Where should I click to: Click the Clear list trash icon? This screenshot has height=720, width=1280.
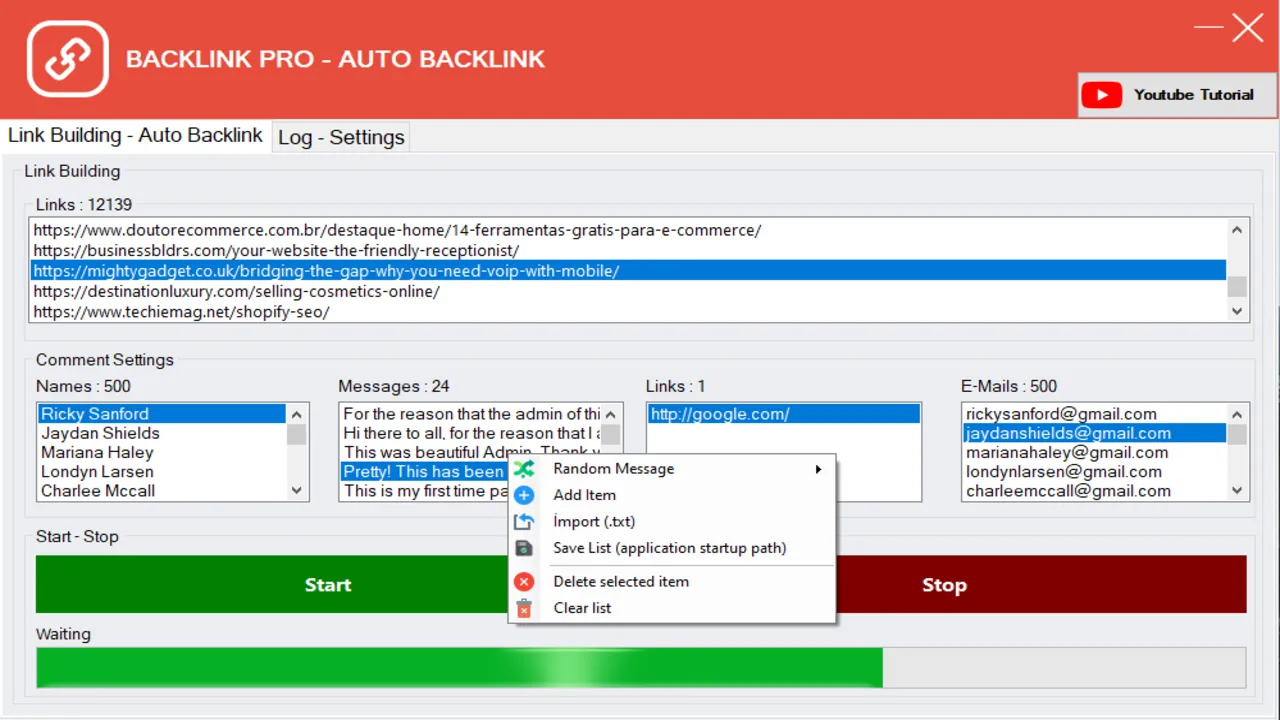(524, 608)
